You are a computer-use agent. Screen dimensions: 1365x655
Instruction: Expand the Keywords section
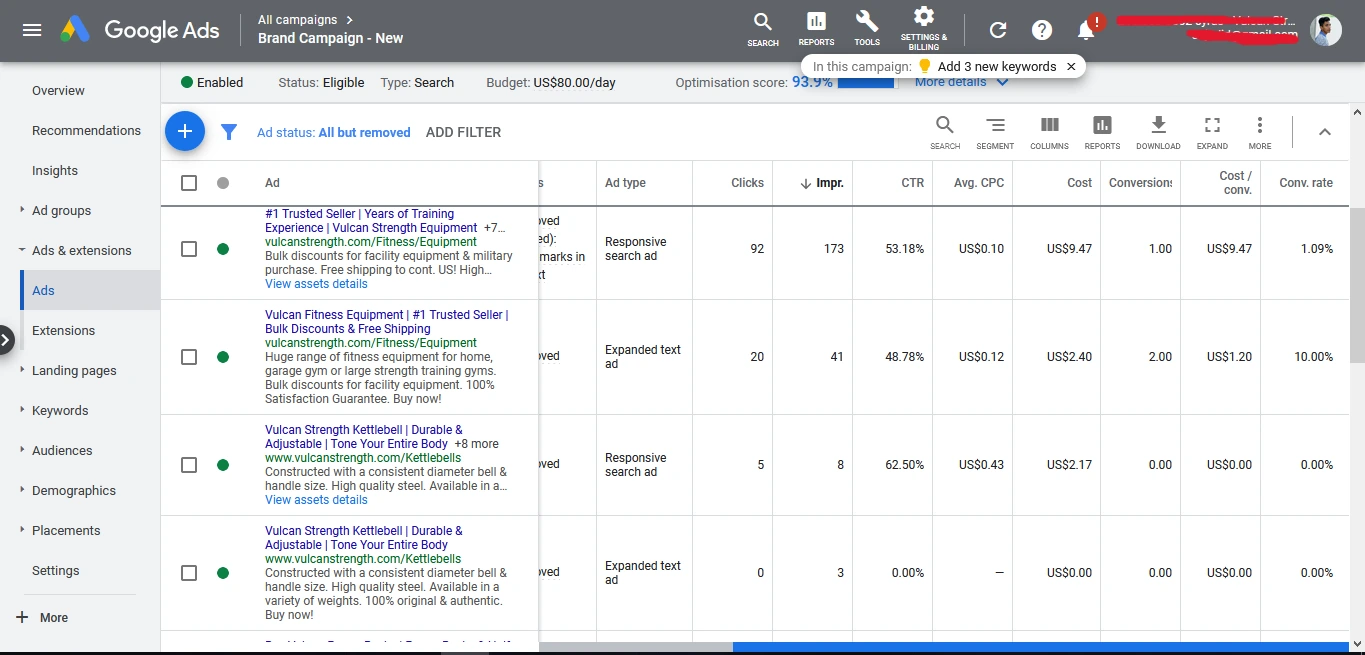pyautogui.click(x=22, y=410)
